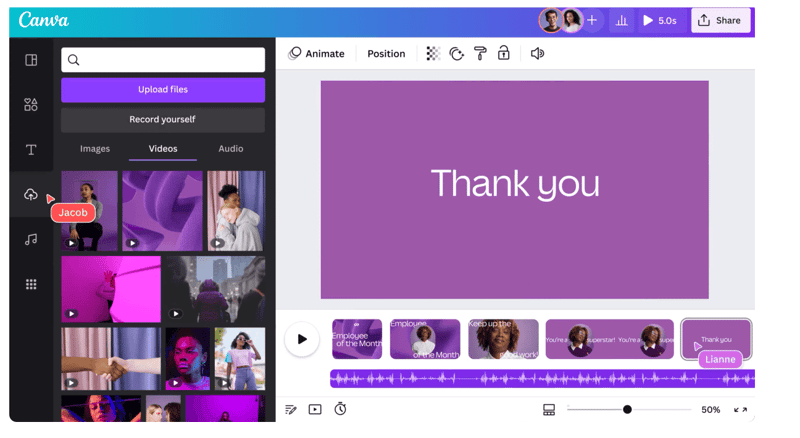Click the Upload files button

163,90
